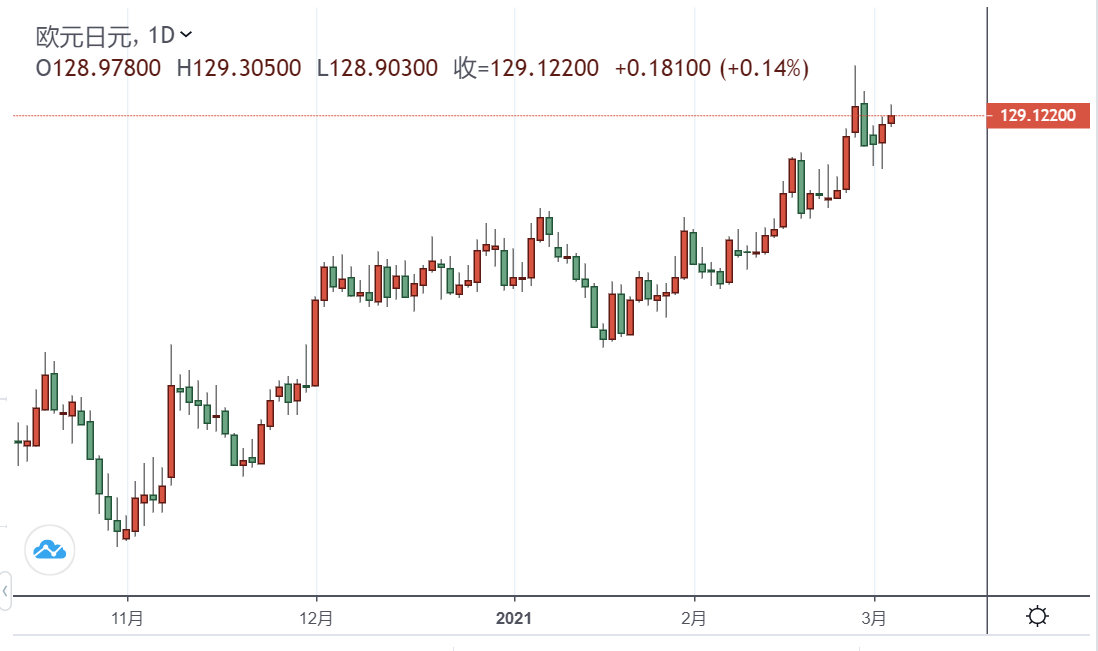Open chart settings via the gear icon
This screenshot has width=1098, height=651.
coord(1037,616)
